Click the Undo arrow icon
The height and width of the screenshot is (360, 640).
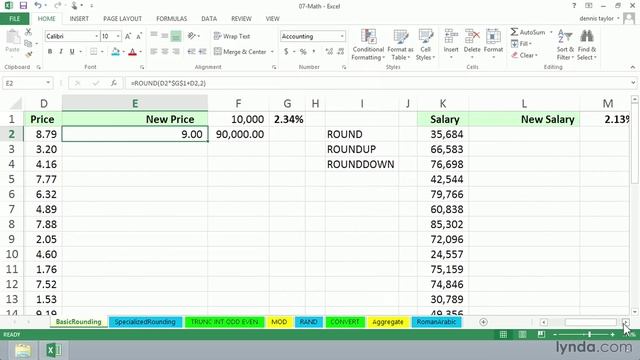click(38, 6)
